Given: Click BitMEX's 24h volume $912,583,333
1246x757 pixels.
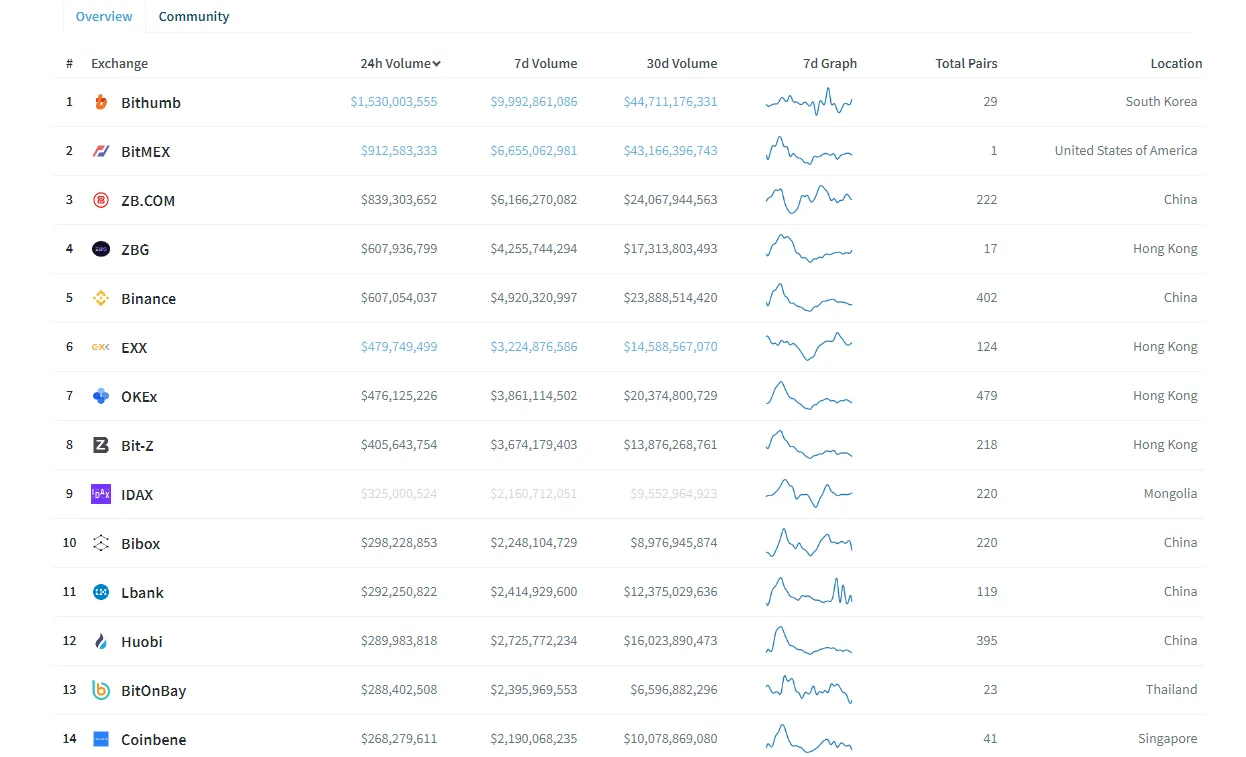Looking at the screenshot, I should coord(399,150).
